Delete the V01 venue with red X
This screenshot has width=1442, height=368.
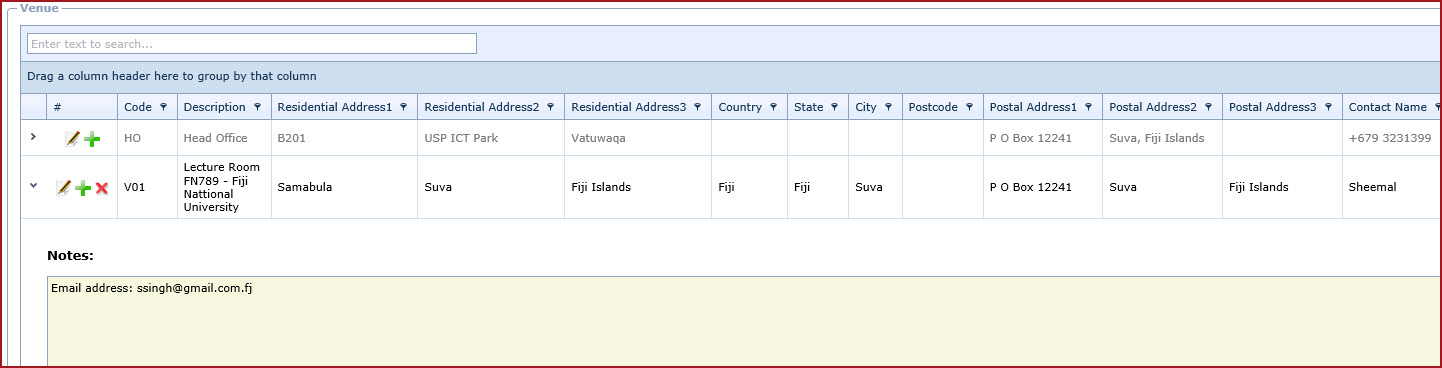[101, 187]
